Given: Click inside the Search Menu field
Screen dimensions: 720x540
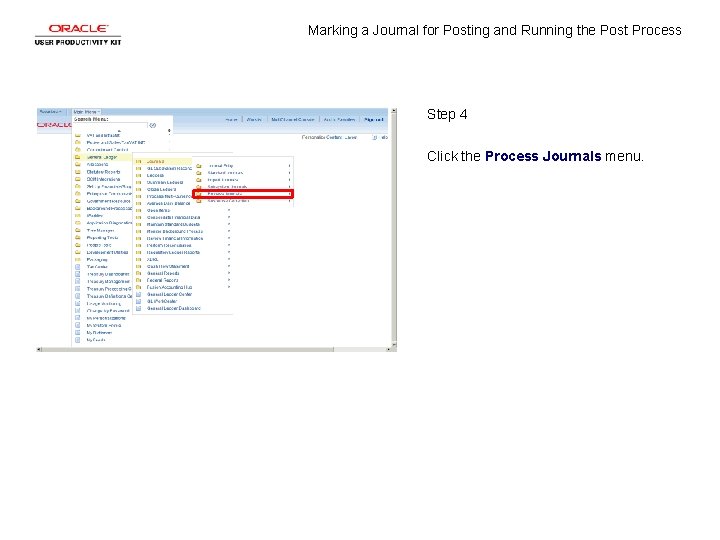Looking at the screenshot, I should click(x=111, y=125).
